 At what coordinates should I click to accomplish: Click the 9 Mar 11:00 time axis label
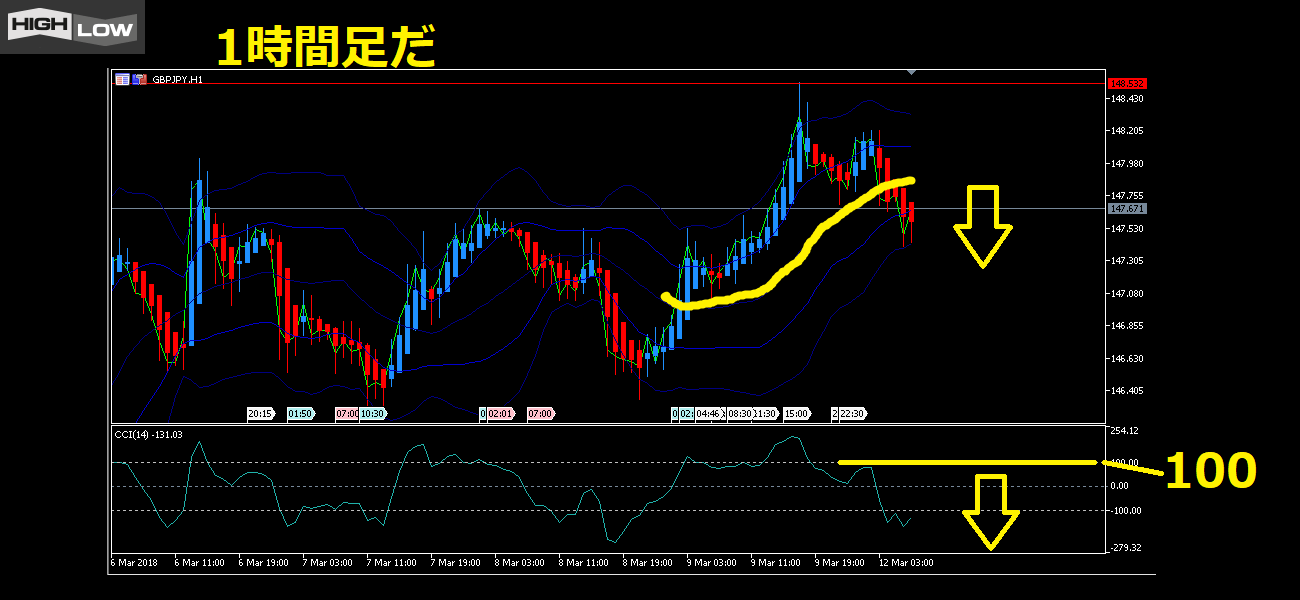point(773,563)
